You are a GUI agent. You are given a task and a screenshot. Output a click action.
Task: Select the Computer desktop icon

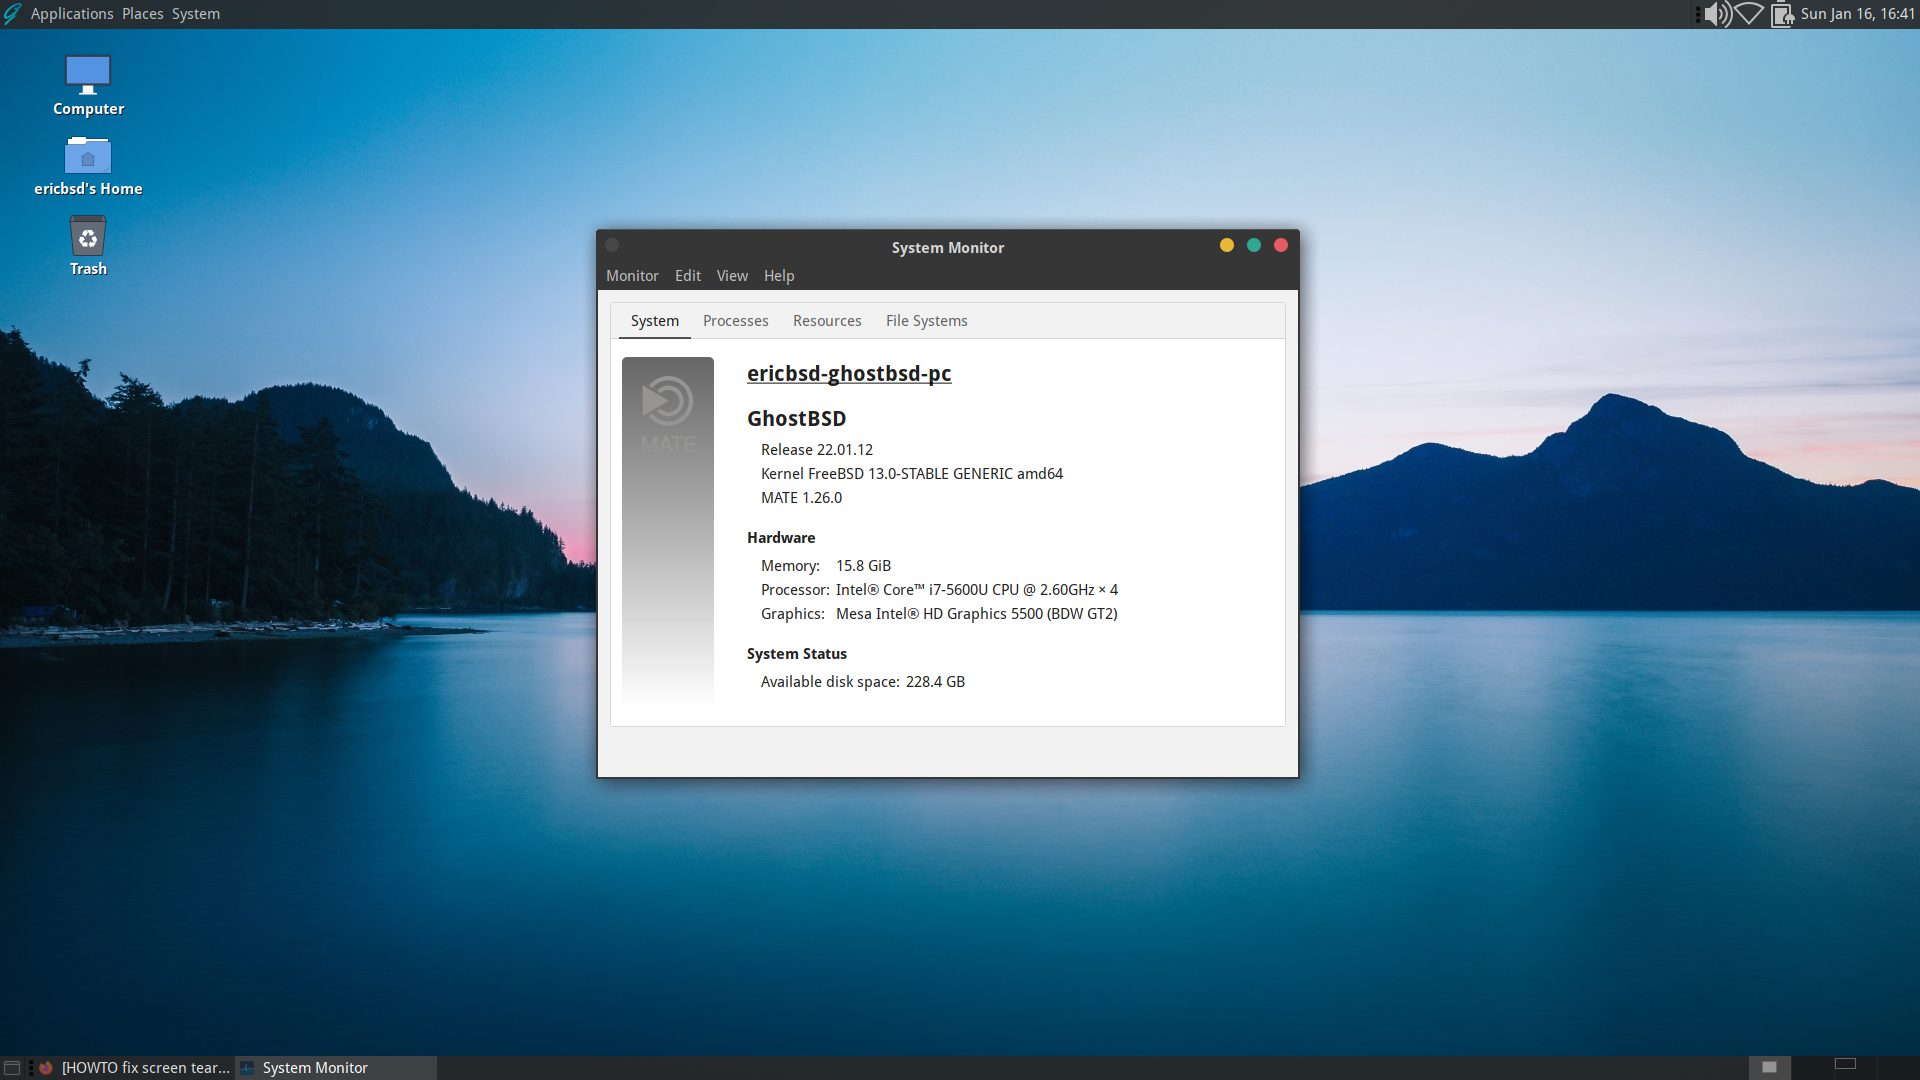click(88, 76)
